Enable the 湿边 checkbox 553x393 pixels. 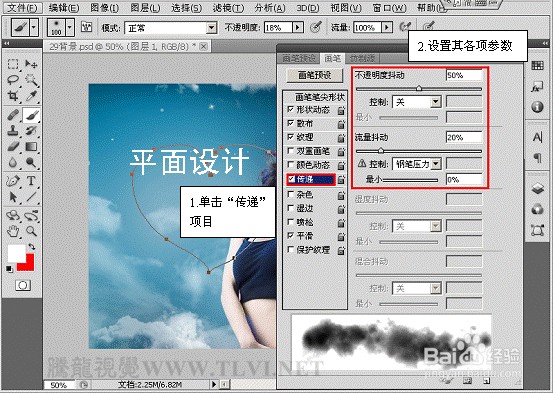click(x=291, y=208)
